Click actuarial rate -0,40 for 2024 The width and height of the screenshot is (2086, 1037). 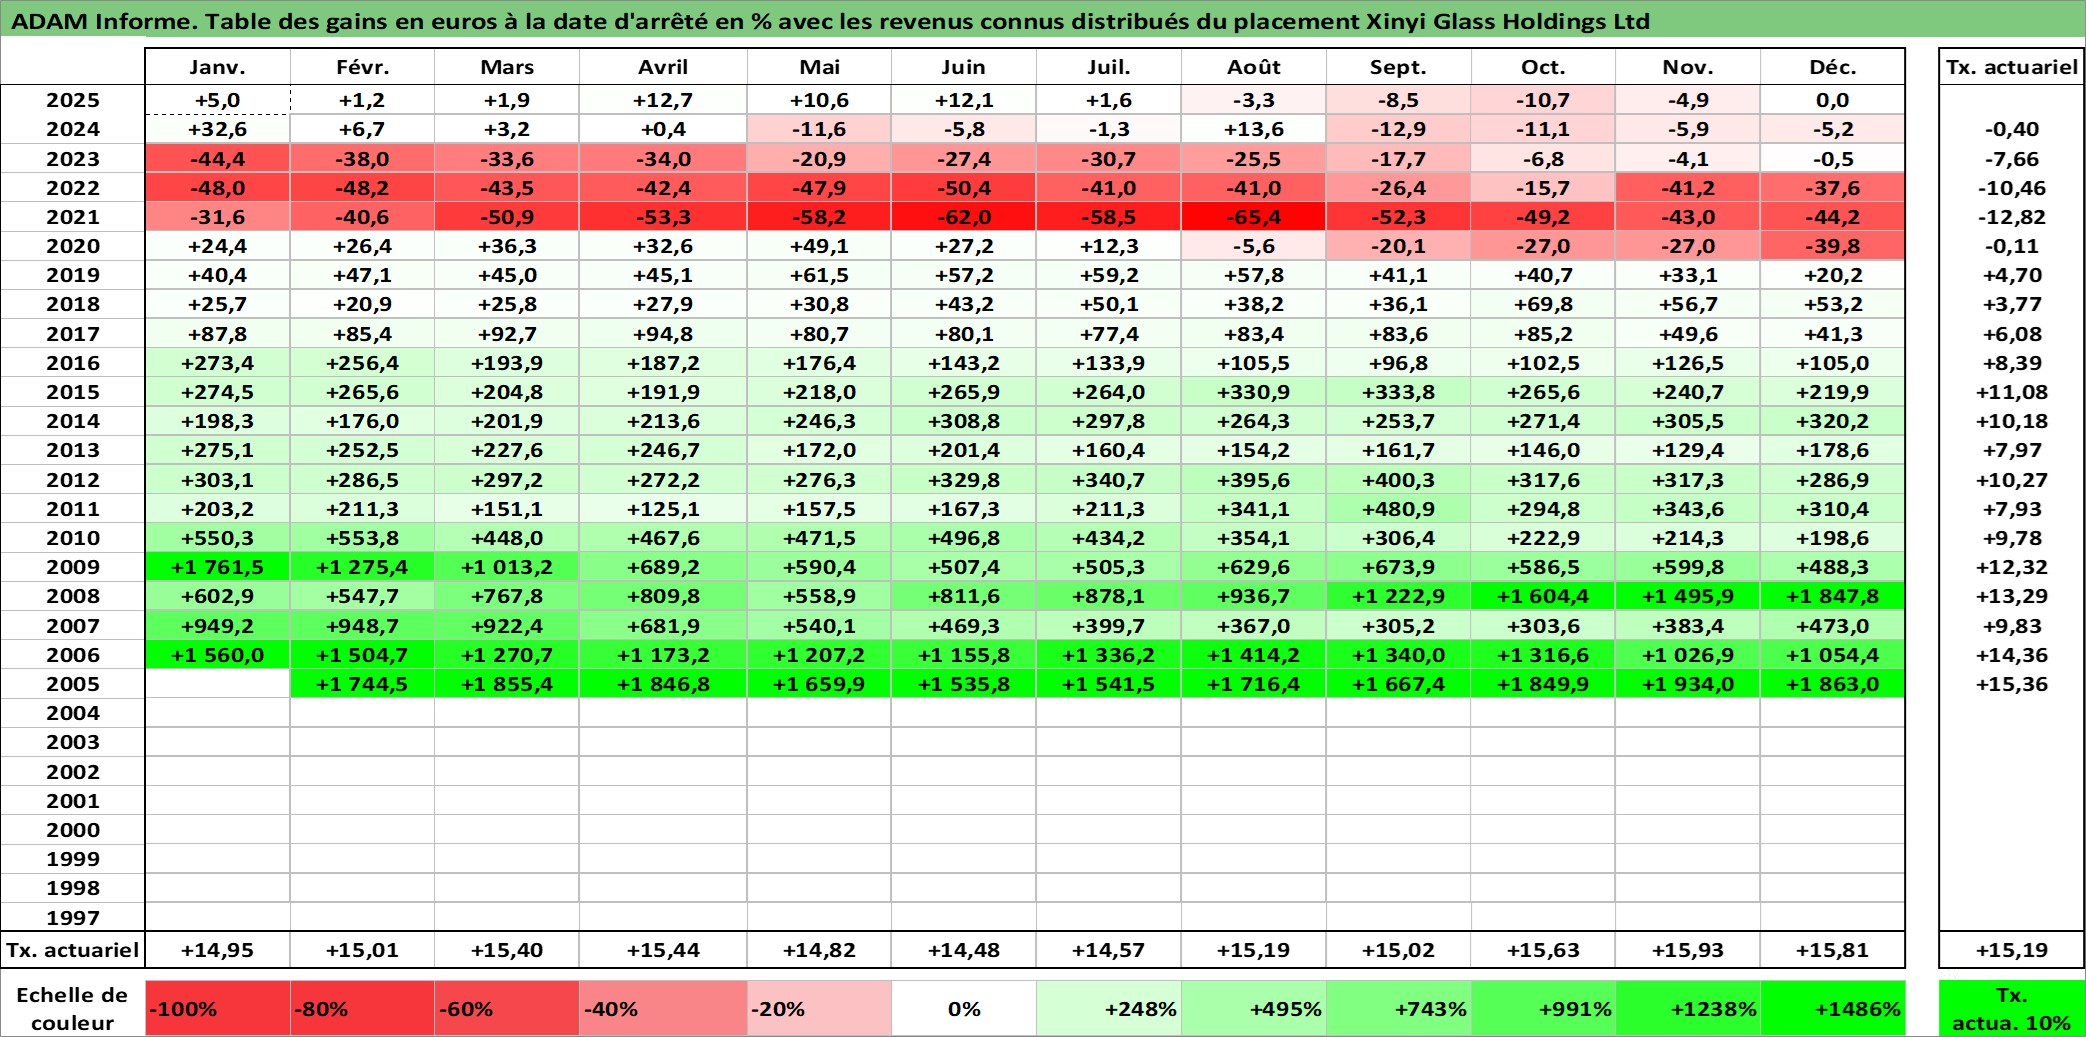click(x=2012, y=129)
